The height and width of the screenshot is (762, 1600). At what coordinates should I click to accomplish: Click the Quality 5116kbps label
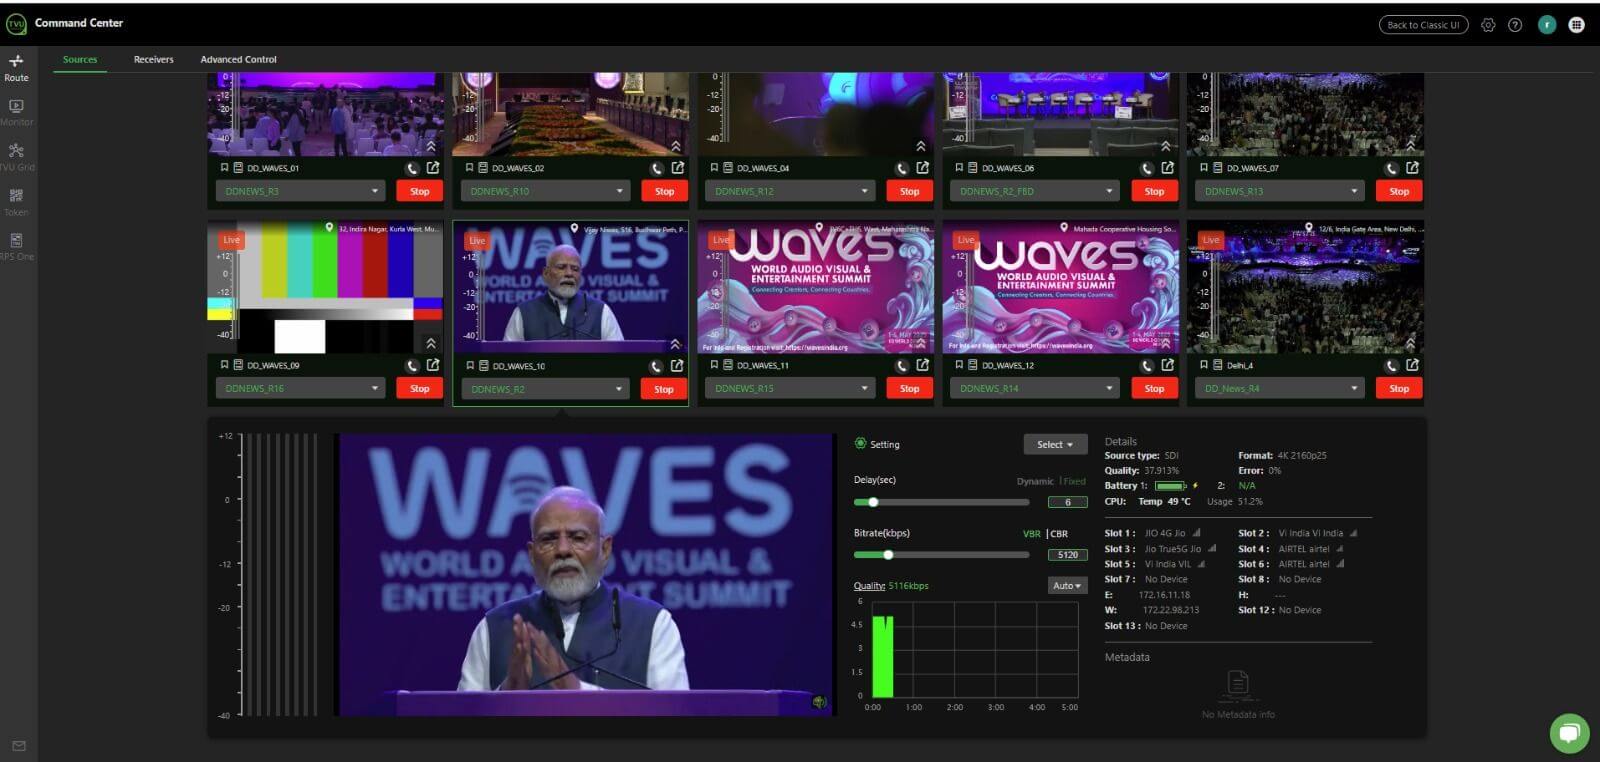click(891, 586)
